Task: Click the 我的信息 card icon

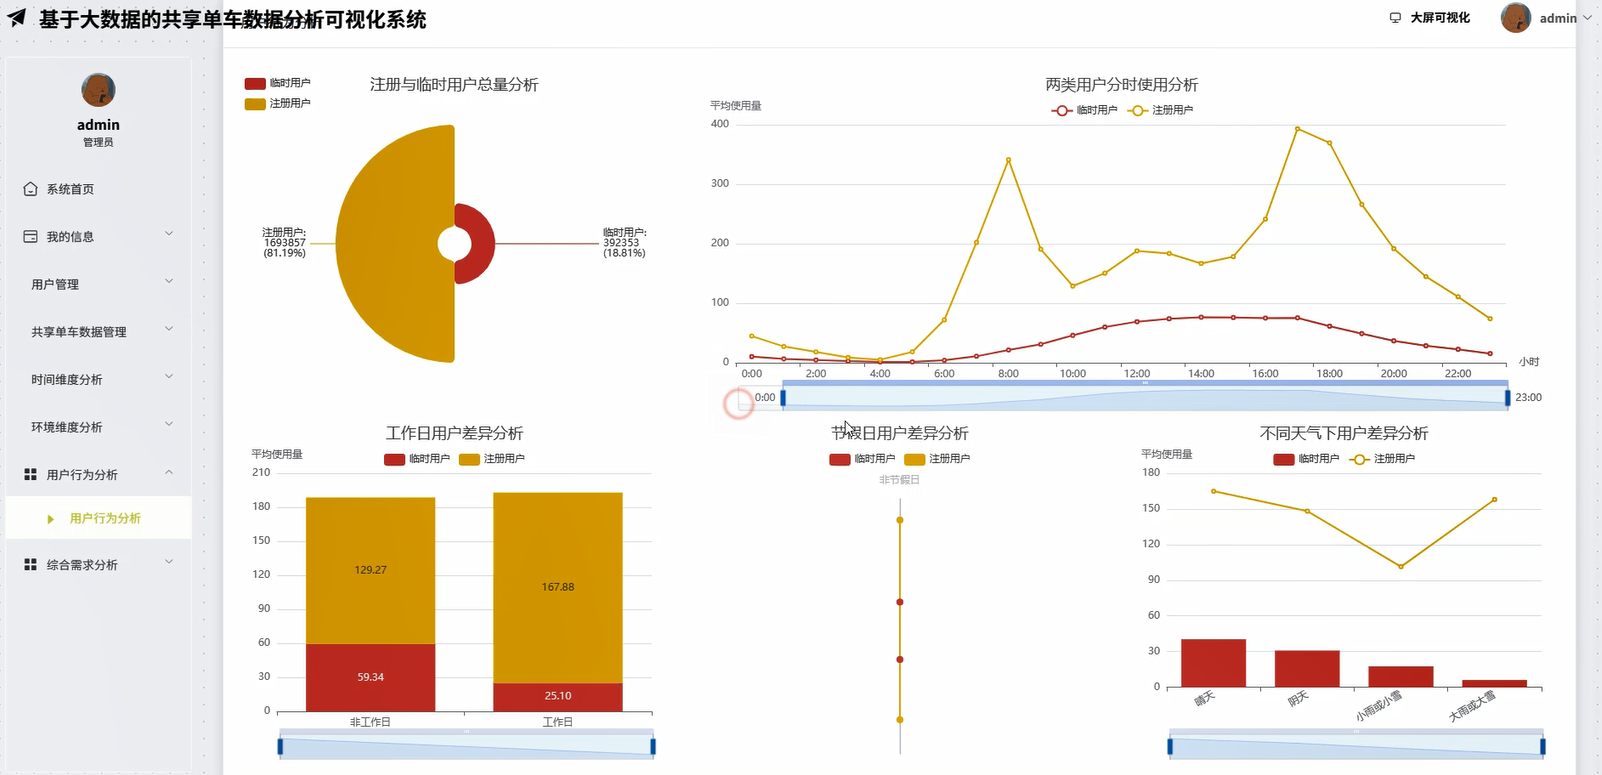Action: click(30, 237)
